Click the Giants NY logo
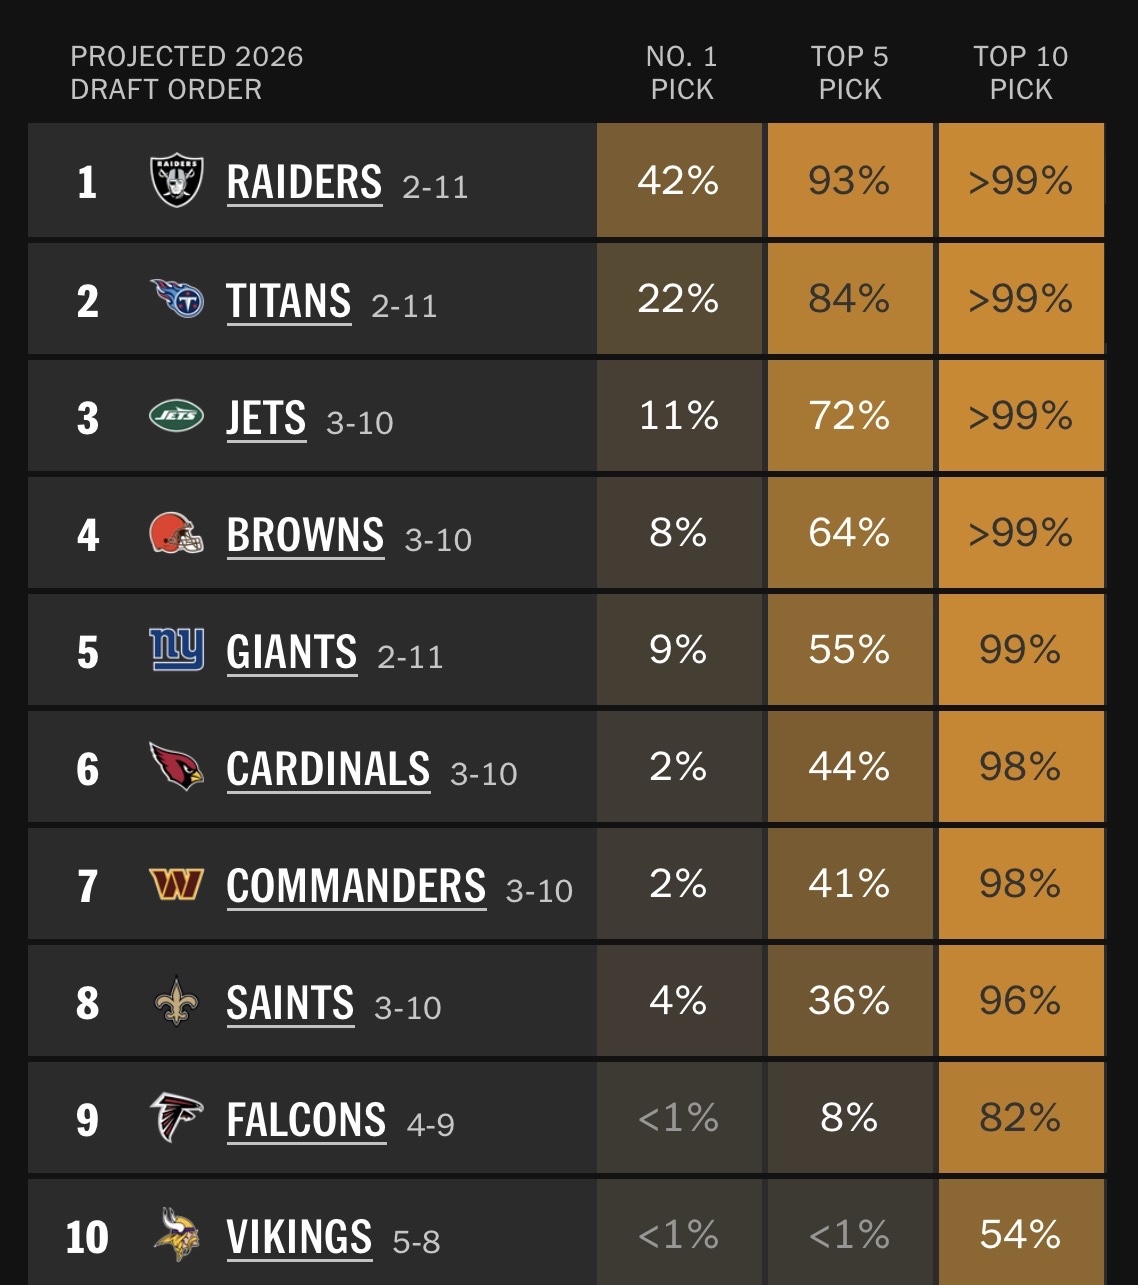Screen dimensions: 1138x1285 tap(176, 650)
